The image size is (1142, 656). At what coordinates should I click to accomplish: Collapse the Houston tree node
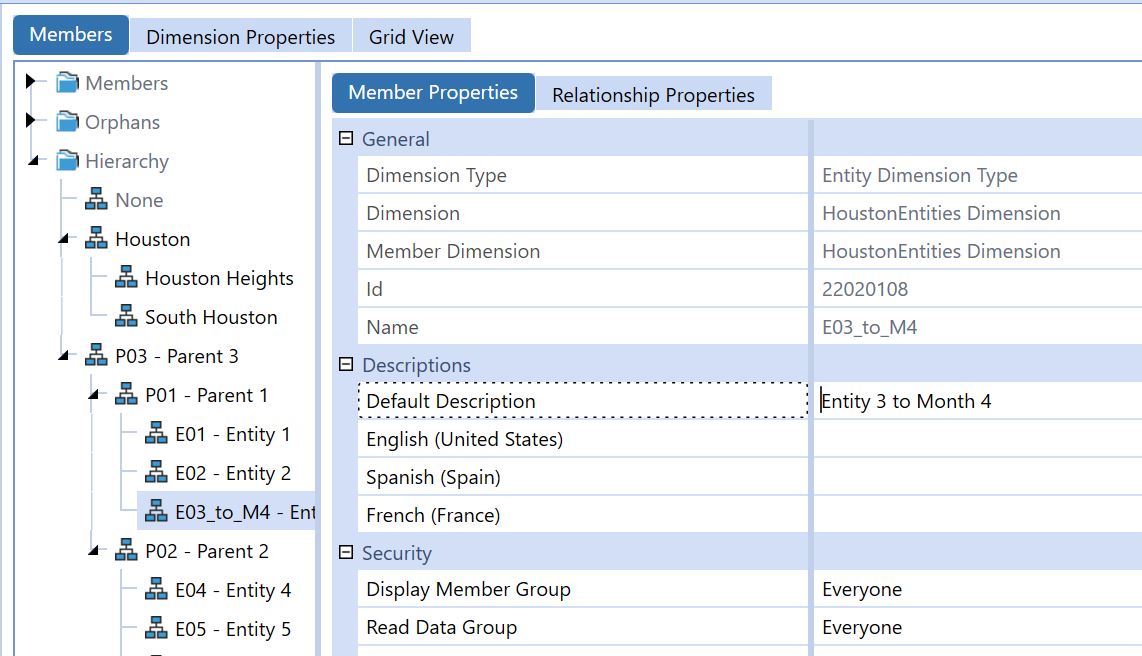64,240
